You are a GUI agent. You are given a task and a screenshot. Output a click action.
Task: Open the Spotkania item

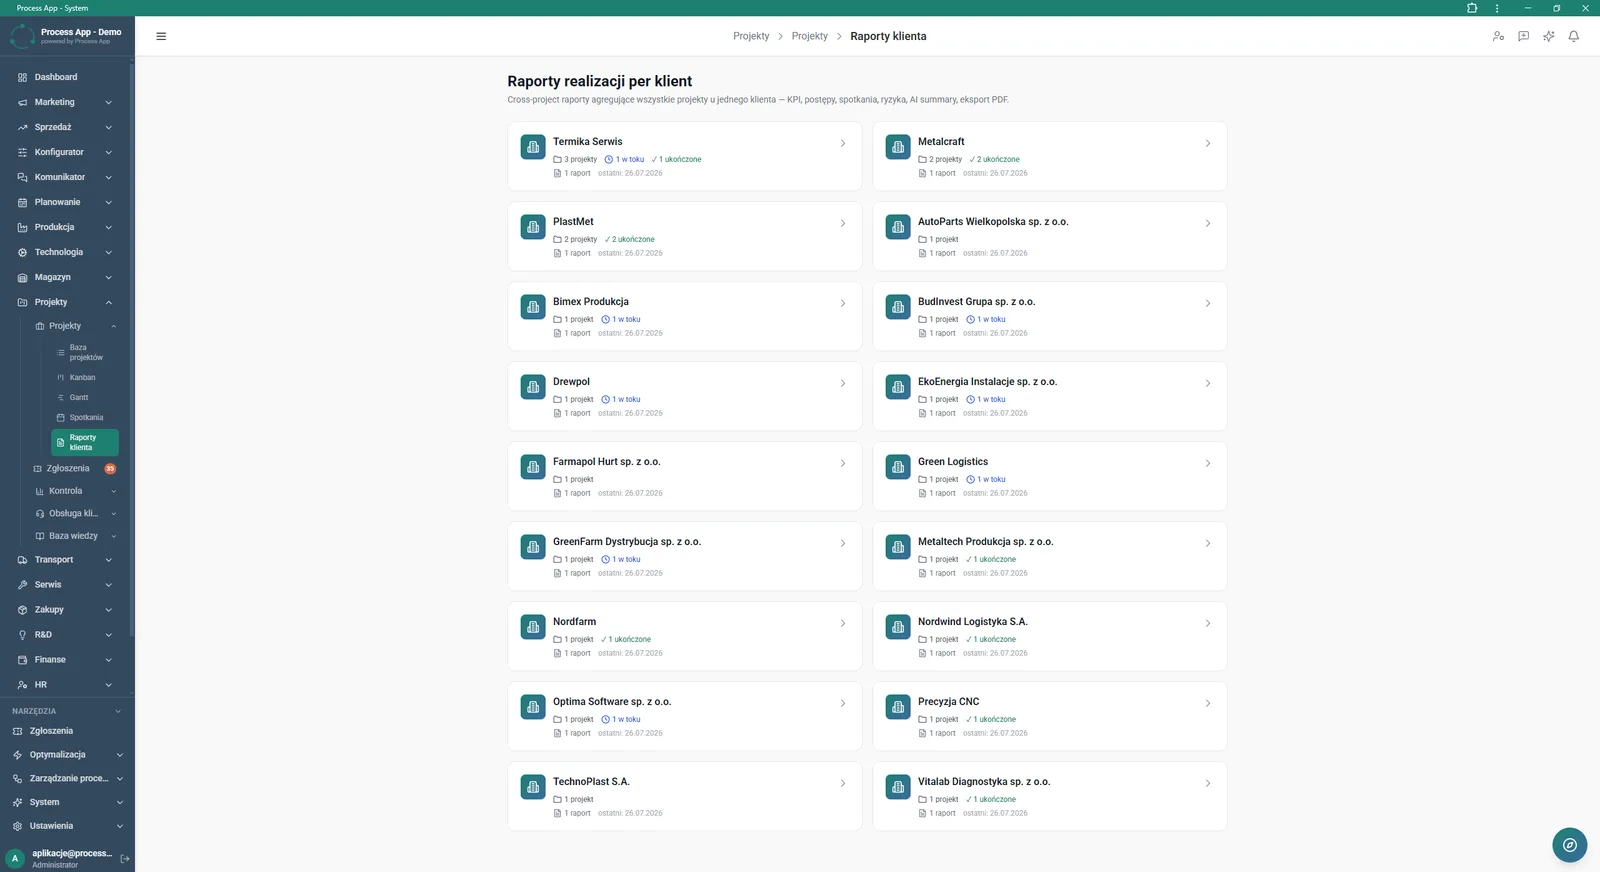[84, 417]
